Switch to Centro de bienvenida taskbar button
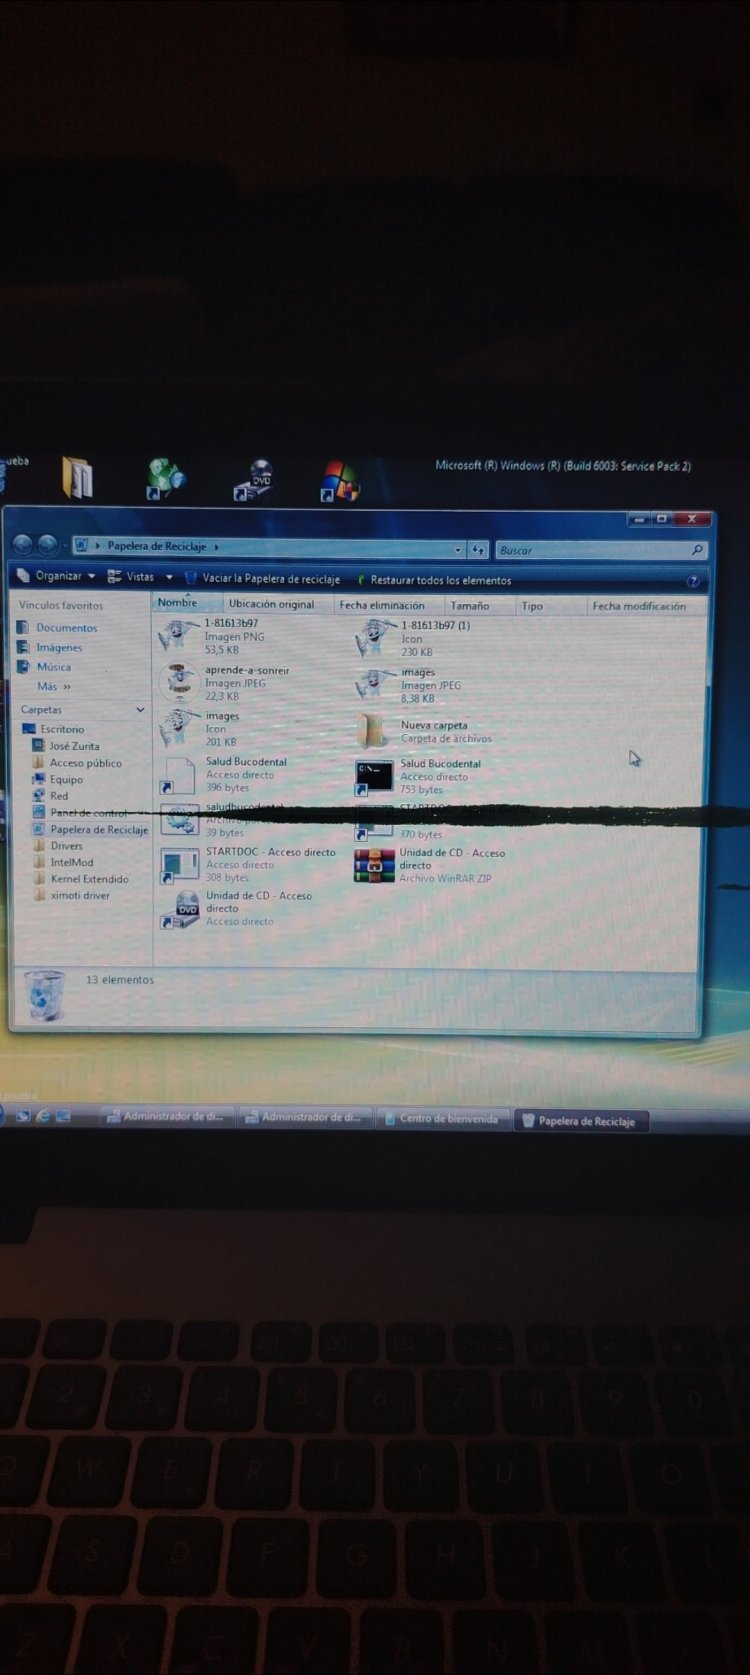This screenshot has width=750, height=1675. click(x=446, y=1119)
